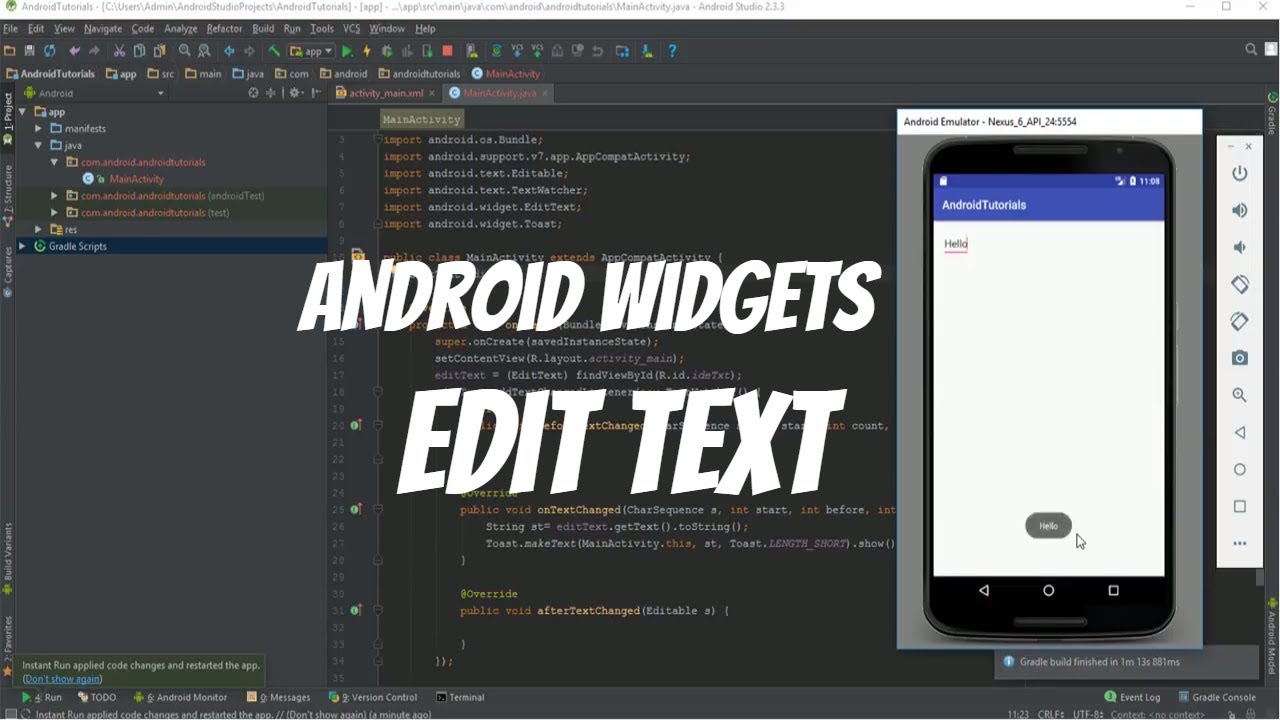Expand the manifests folder
The height and width of the screenshot is (720, 1280).
[39, 129]
